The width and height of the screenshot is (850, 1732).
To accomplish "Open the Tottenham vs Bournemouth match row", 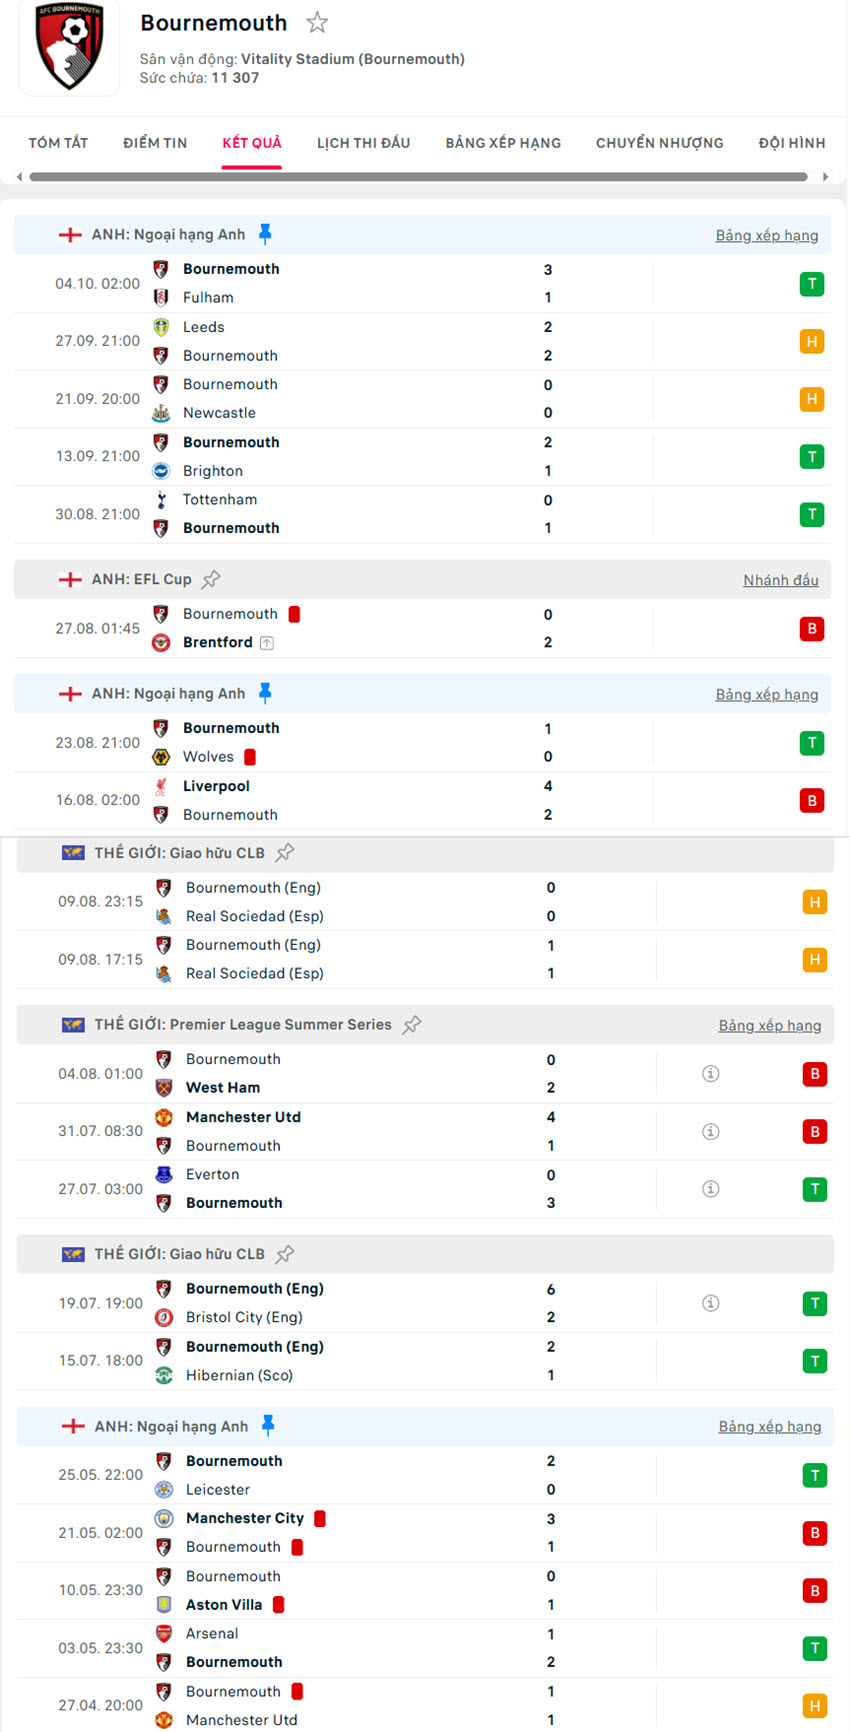I will [350, 514].
